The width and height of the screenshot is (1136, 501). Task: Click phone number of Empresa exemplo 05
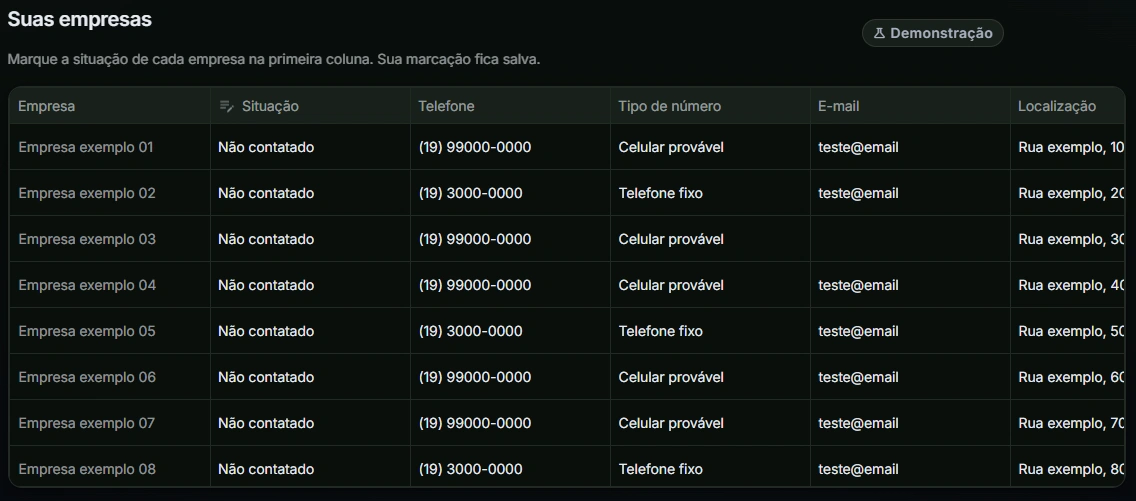[x=470, y=331]
